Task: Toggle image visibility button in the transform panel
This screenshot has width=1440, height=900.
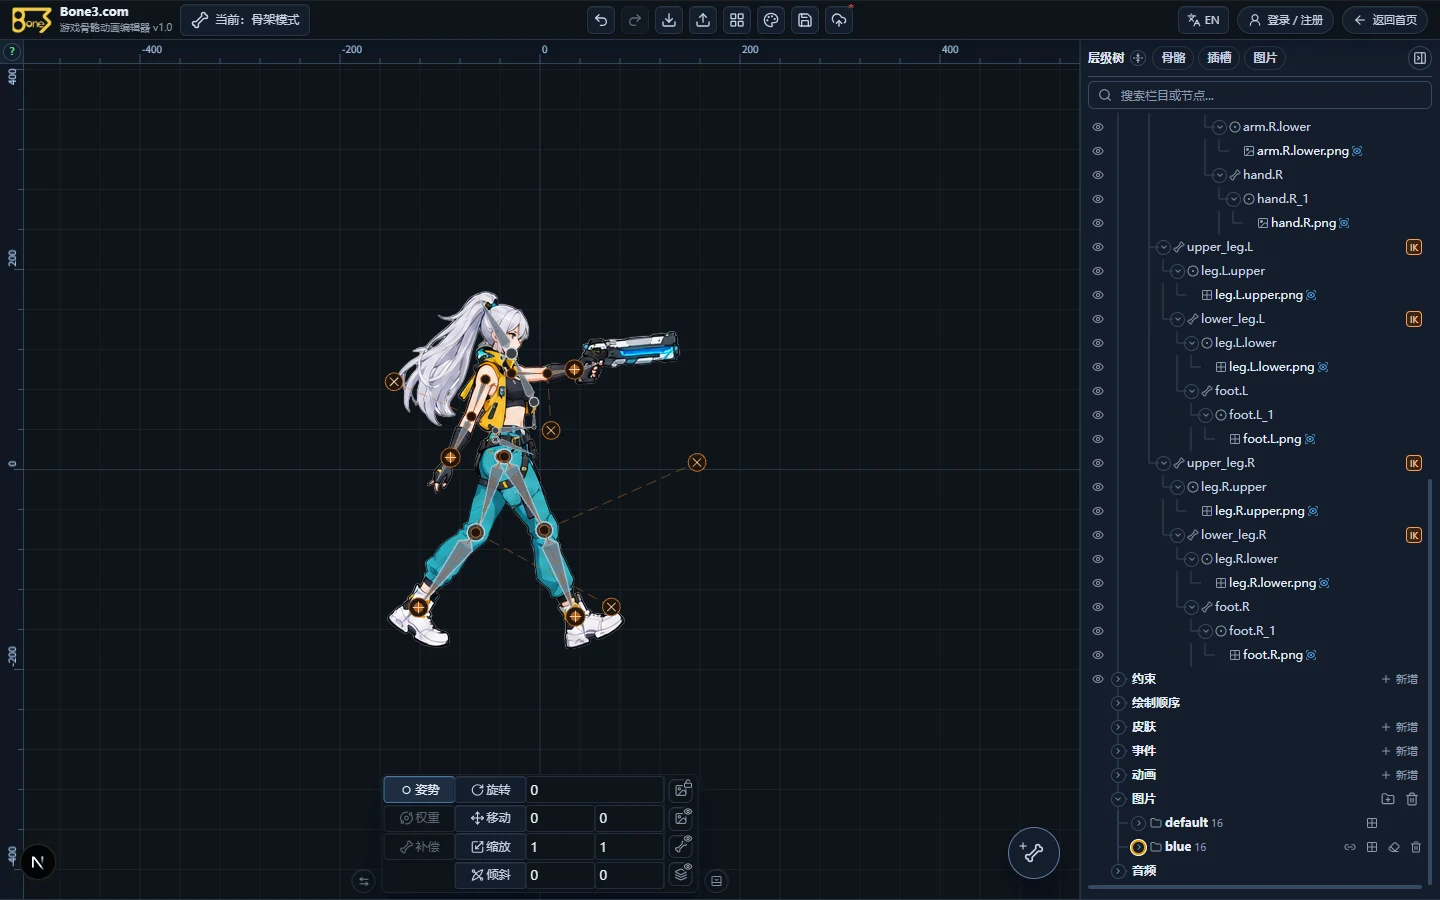Action: [682, 818]
